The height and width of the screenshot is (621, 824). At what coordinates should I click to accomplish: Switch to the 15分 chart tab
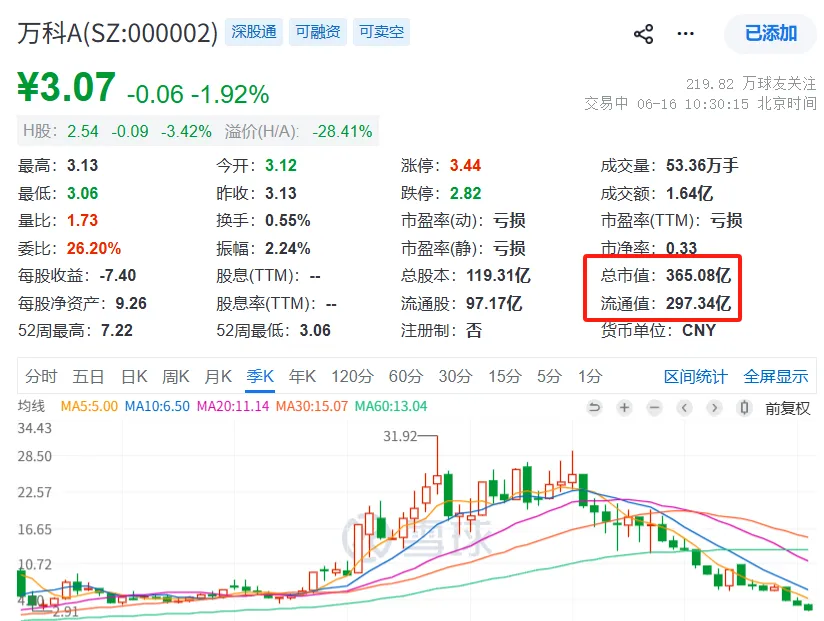click(x=504, y=376)
